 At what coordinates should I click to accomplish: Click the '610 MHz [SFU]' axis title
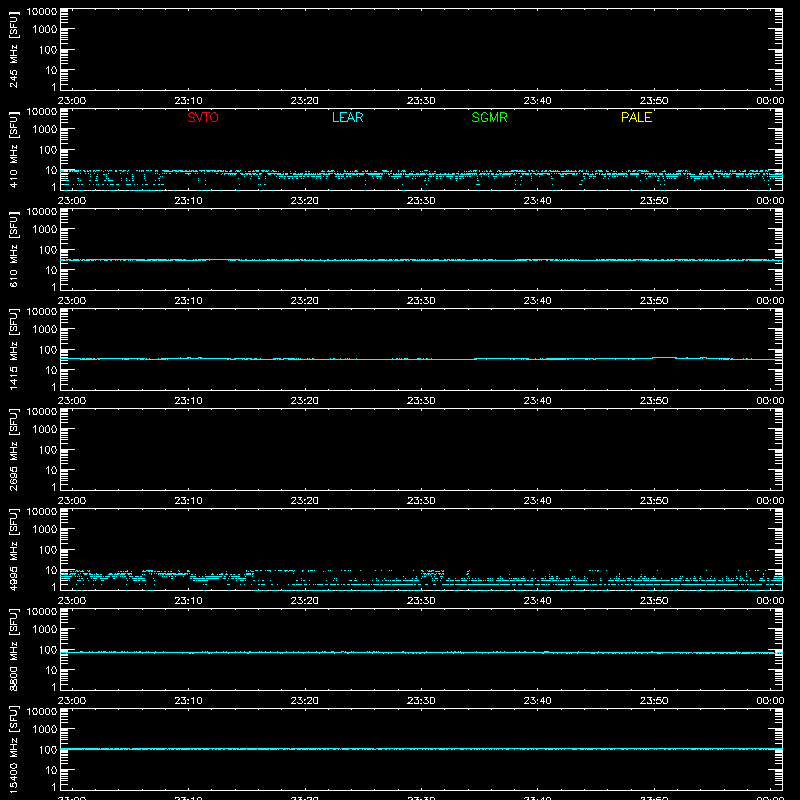pos(13,250)
